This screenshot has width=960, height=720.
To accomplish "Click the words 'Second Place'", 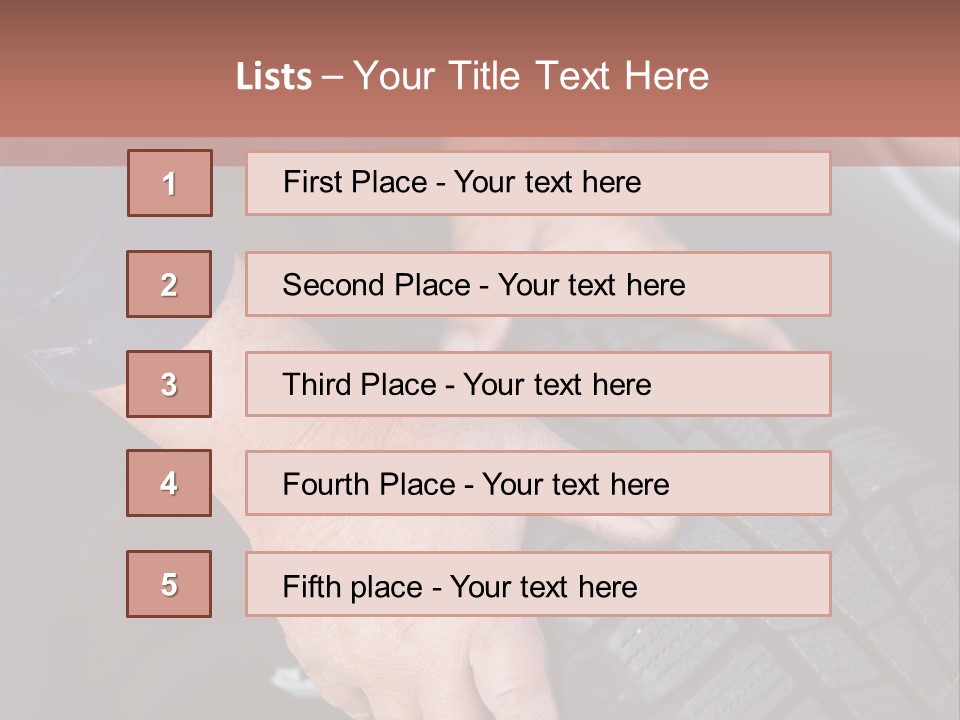I will click(x=377, y=285).
